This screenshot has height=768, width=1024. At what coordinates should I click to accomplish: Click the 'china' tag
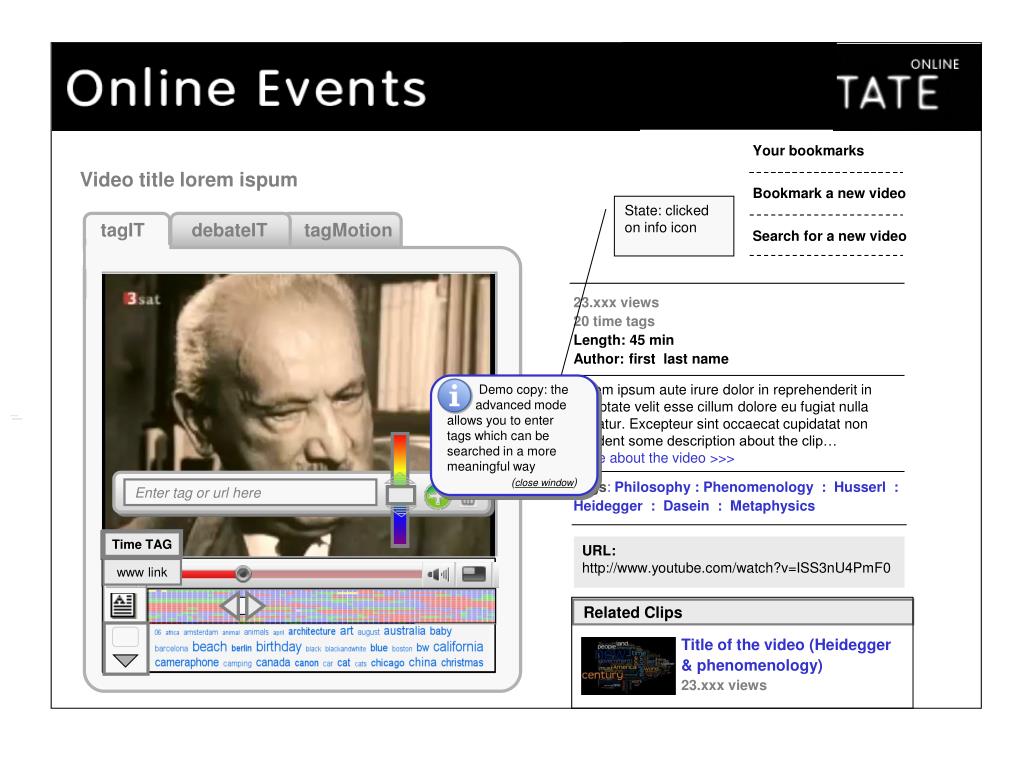422,662
